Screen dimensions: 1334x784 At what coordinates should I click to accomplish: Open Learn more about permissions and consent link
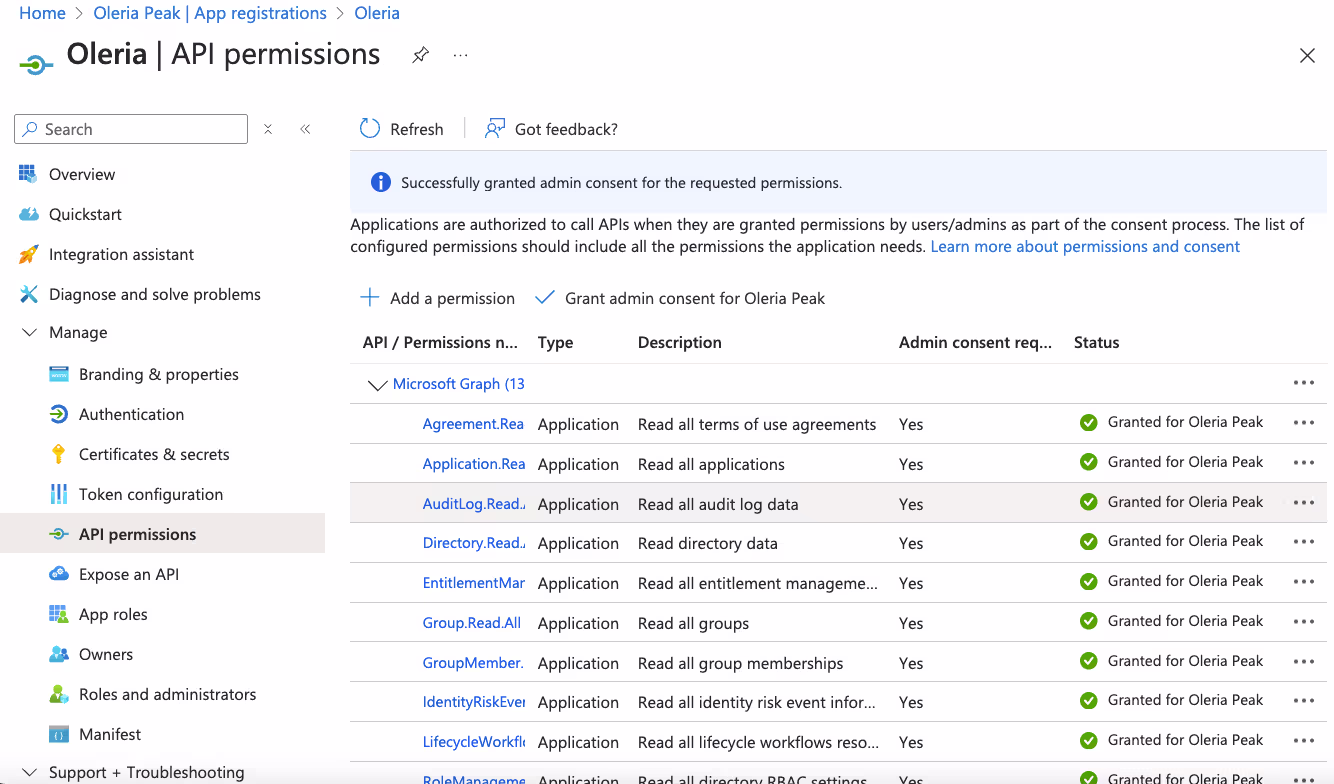coord(1085,247)
